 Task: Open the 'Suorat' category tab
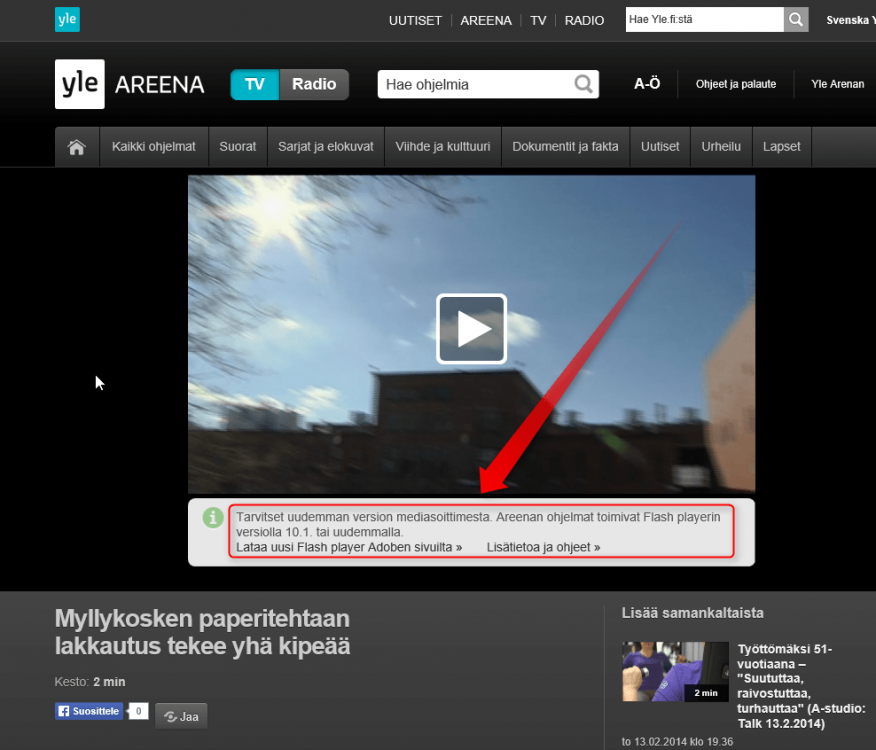point(237,147)
